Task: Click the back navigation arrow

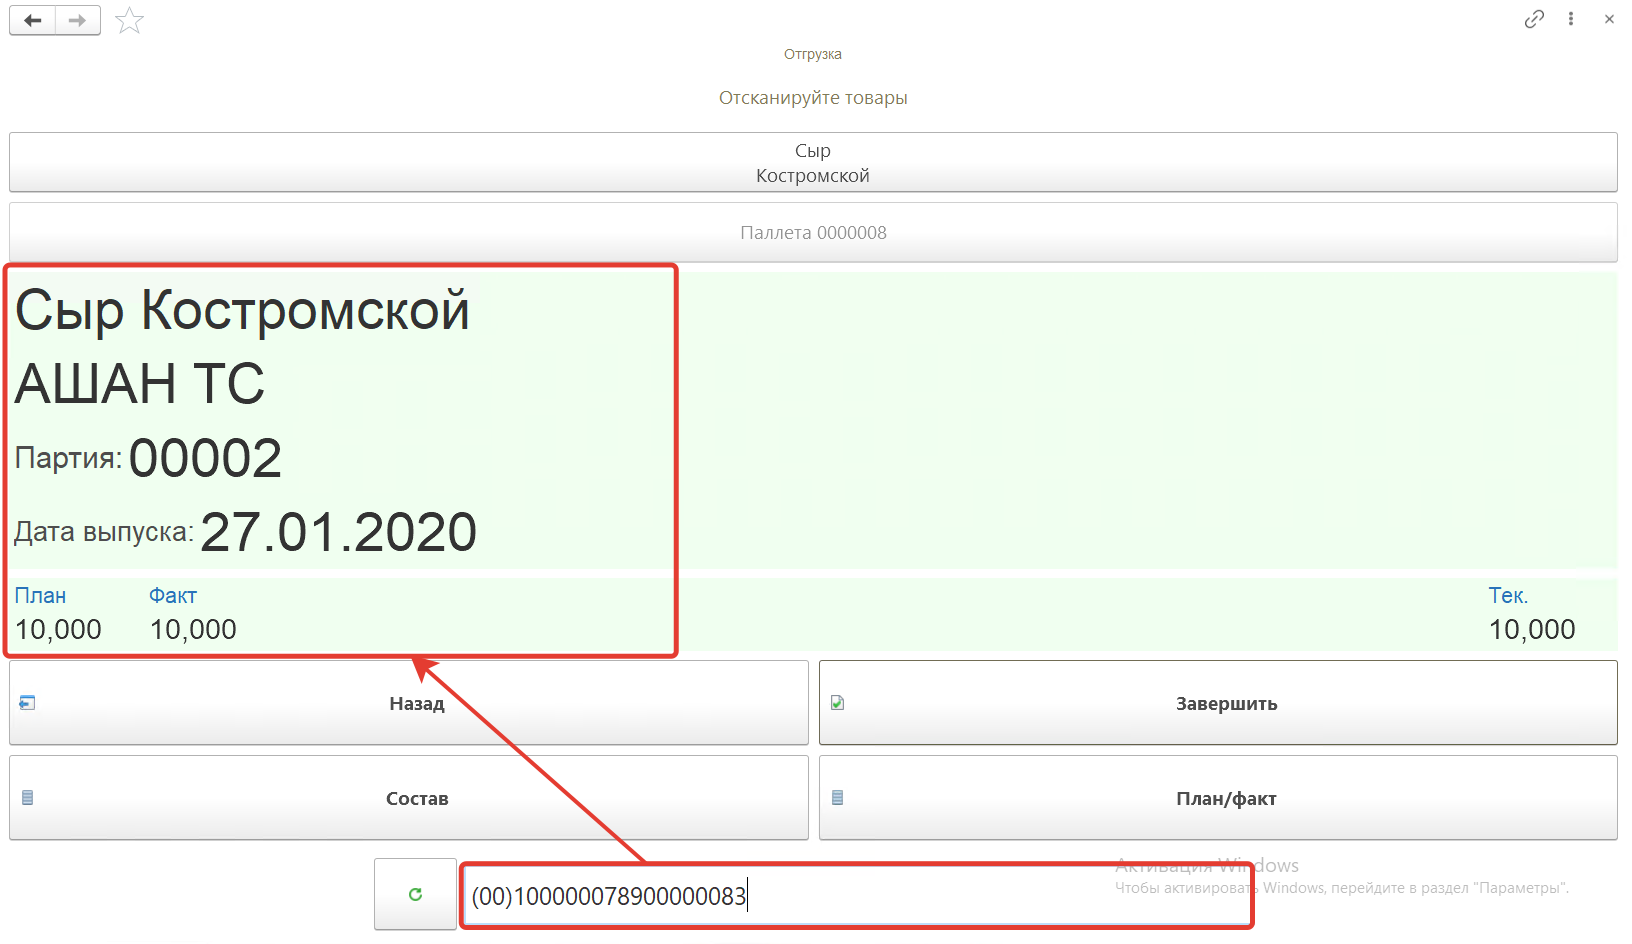Action: tap(33, 20)
